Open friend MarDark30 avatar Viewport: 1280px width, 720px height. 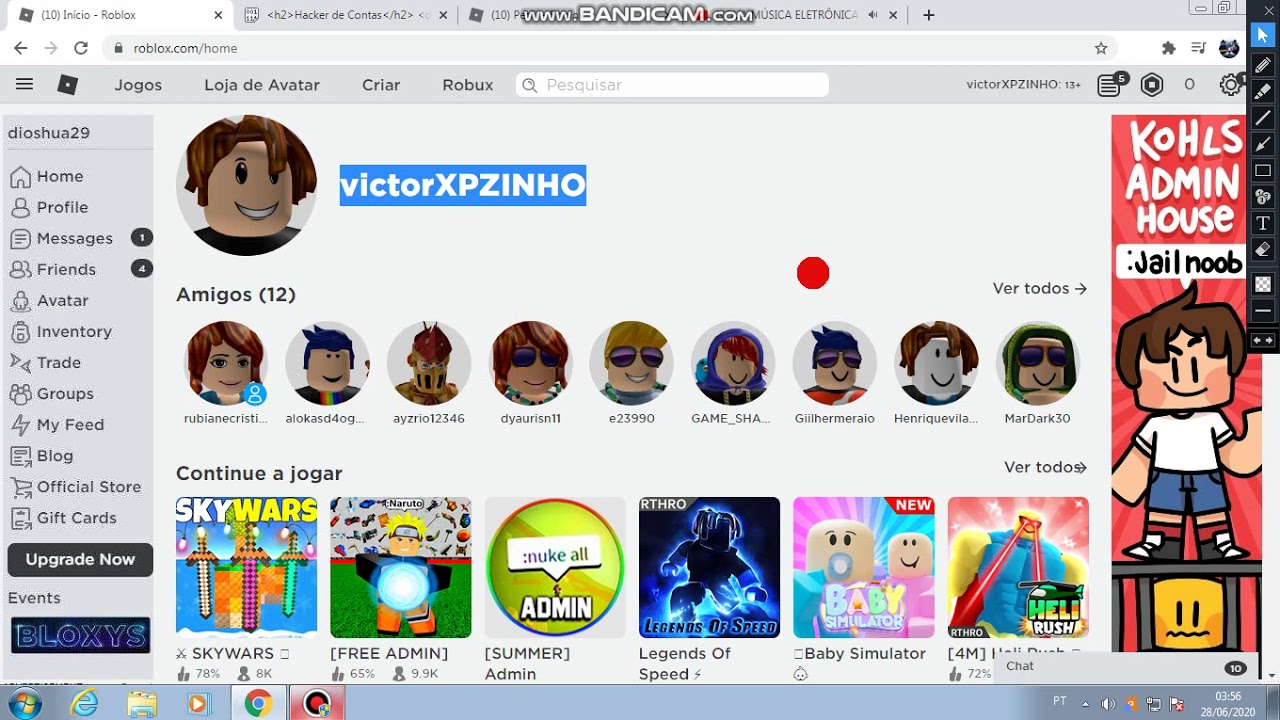[1037, 363]
